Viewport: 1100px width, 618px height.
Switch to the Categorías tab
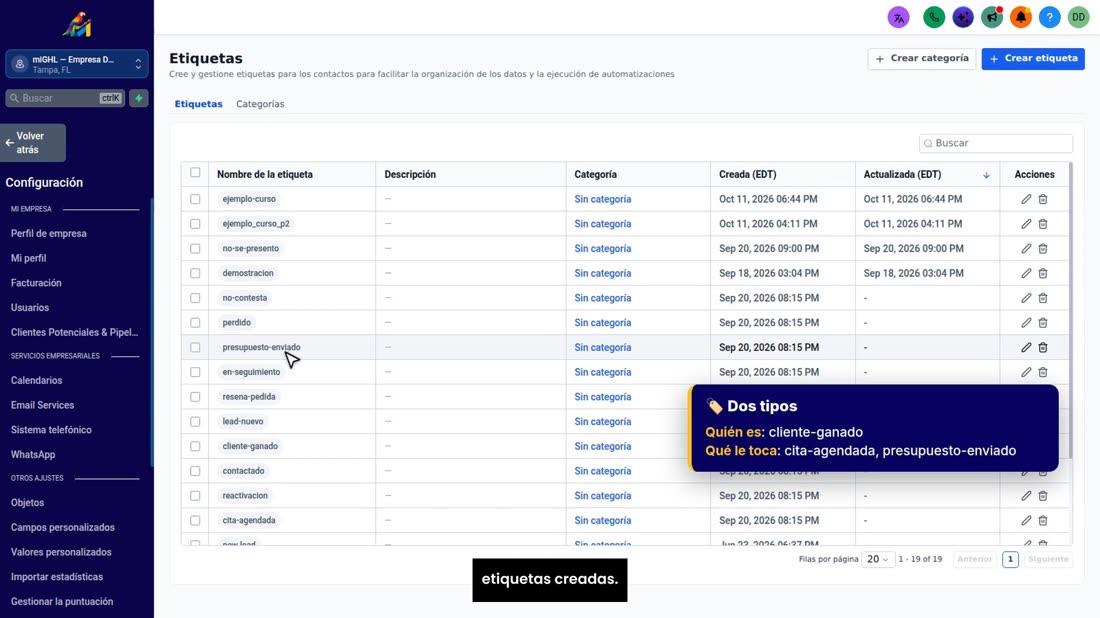pos(260,104)
